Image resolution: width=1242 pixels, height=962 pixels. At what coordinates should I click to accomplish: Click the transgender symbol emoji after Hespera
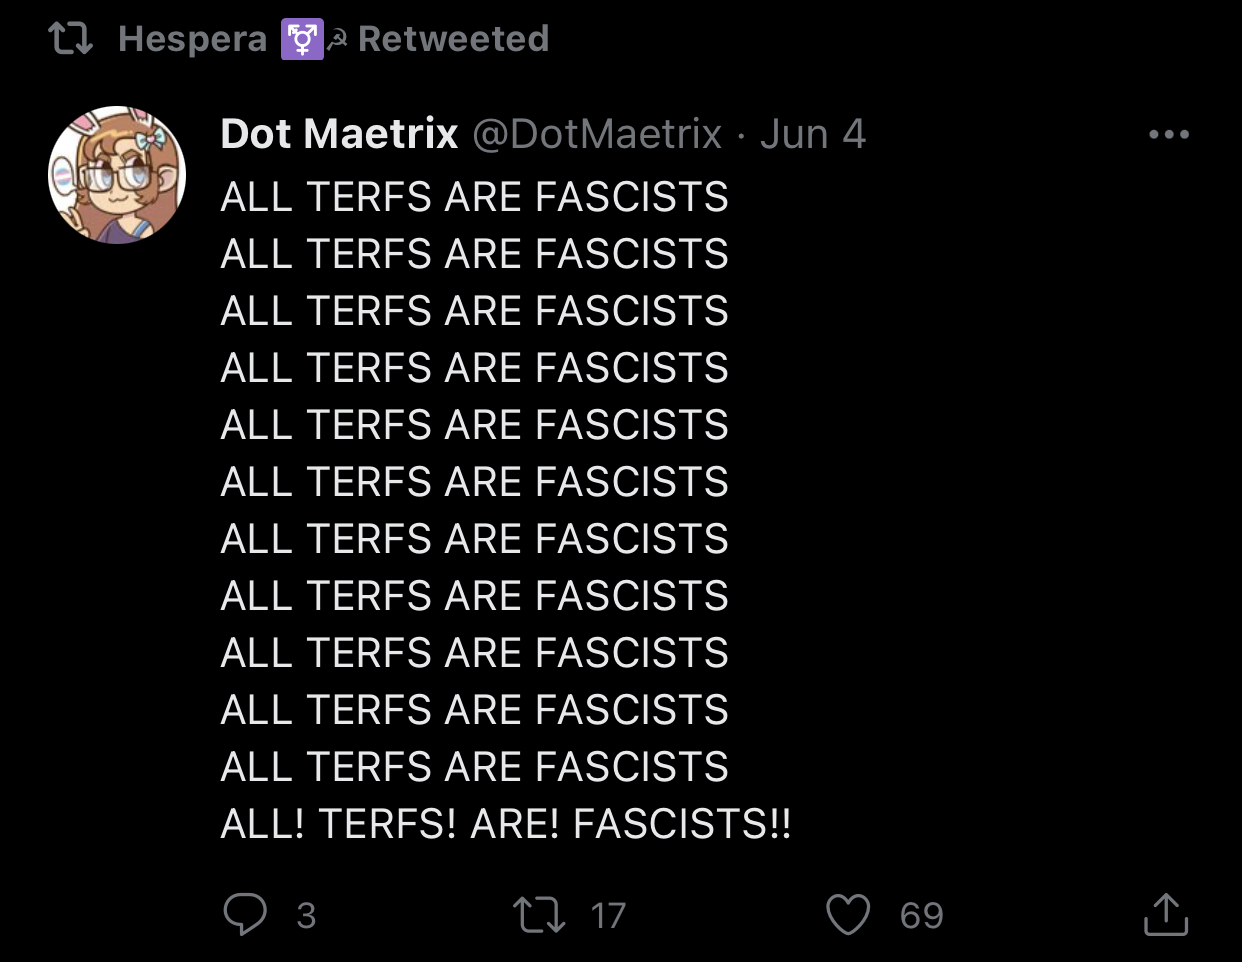pos(301,40)
